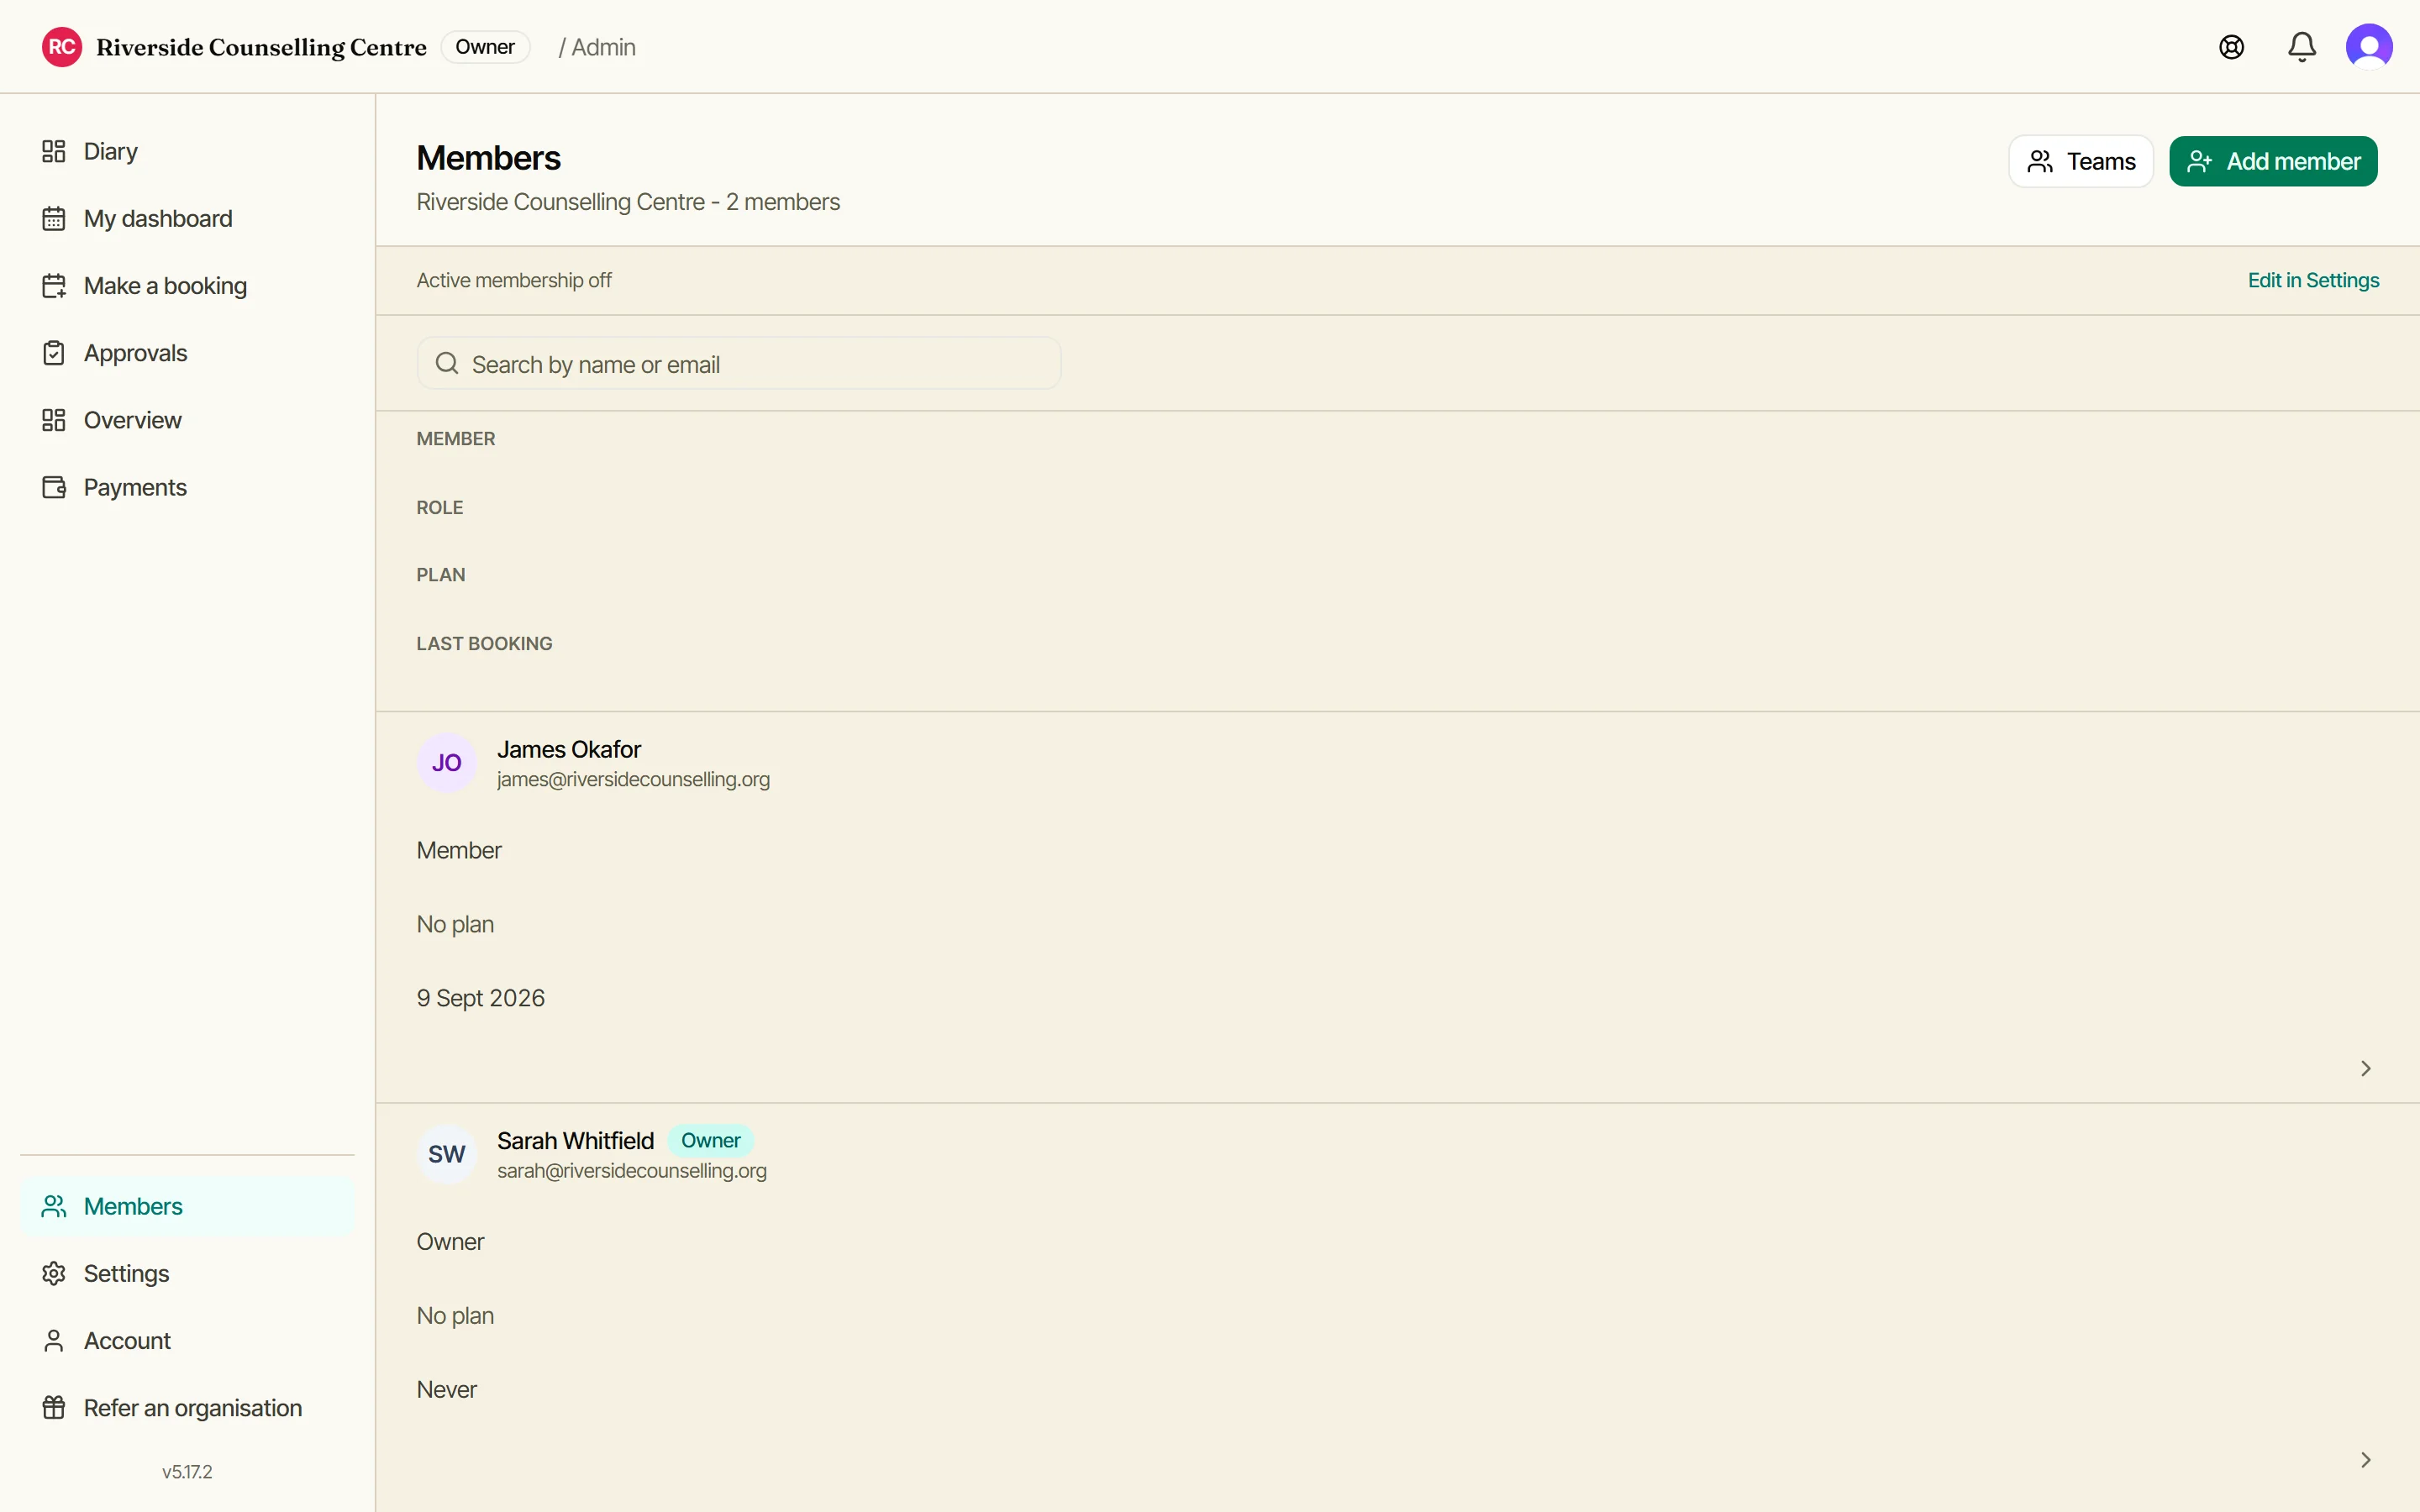Click James Okafor's name

pos(569,749)
